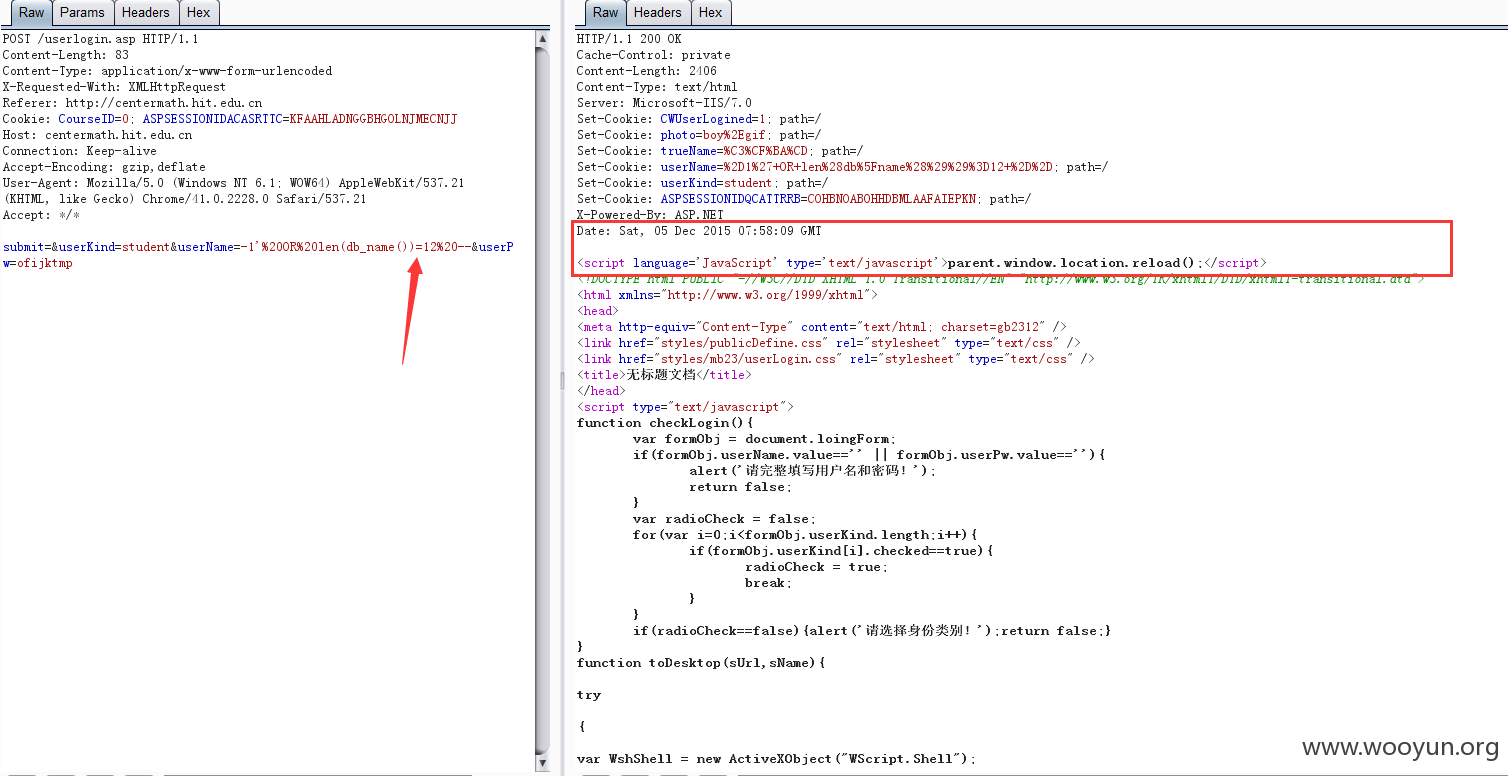Click the meta http-equiv charset=gb2312 line
1508x776 pixels.
pos(822,327)
